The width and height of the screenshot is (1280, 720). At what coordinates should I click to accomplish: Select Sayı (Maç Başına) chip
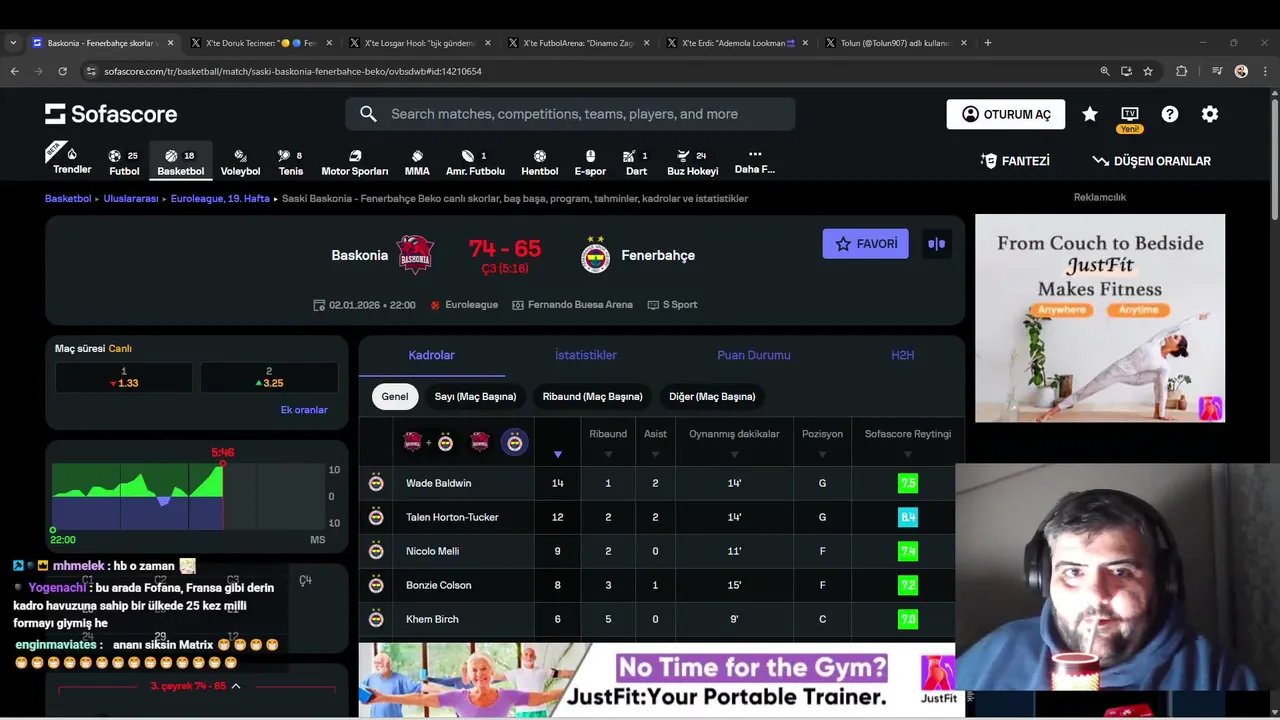coord(475,397)
